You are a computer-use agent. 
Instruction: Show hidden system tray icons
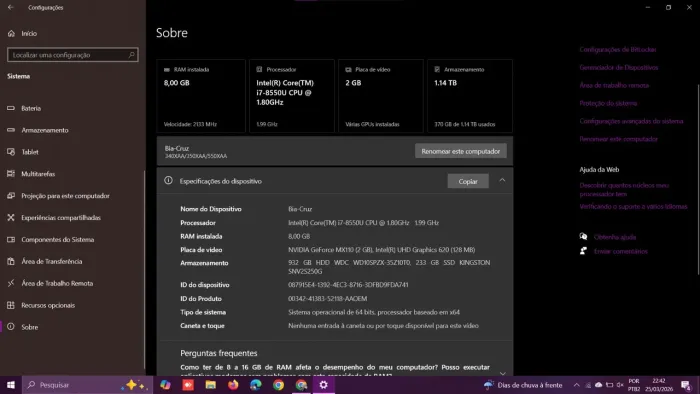coord(576,385)
